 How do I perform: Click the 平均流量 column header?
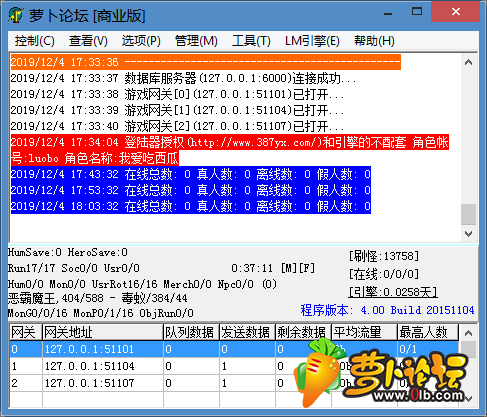364,332
